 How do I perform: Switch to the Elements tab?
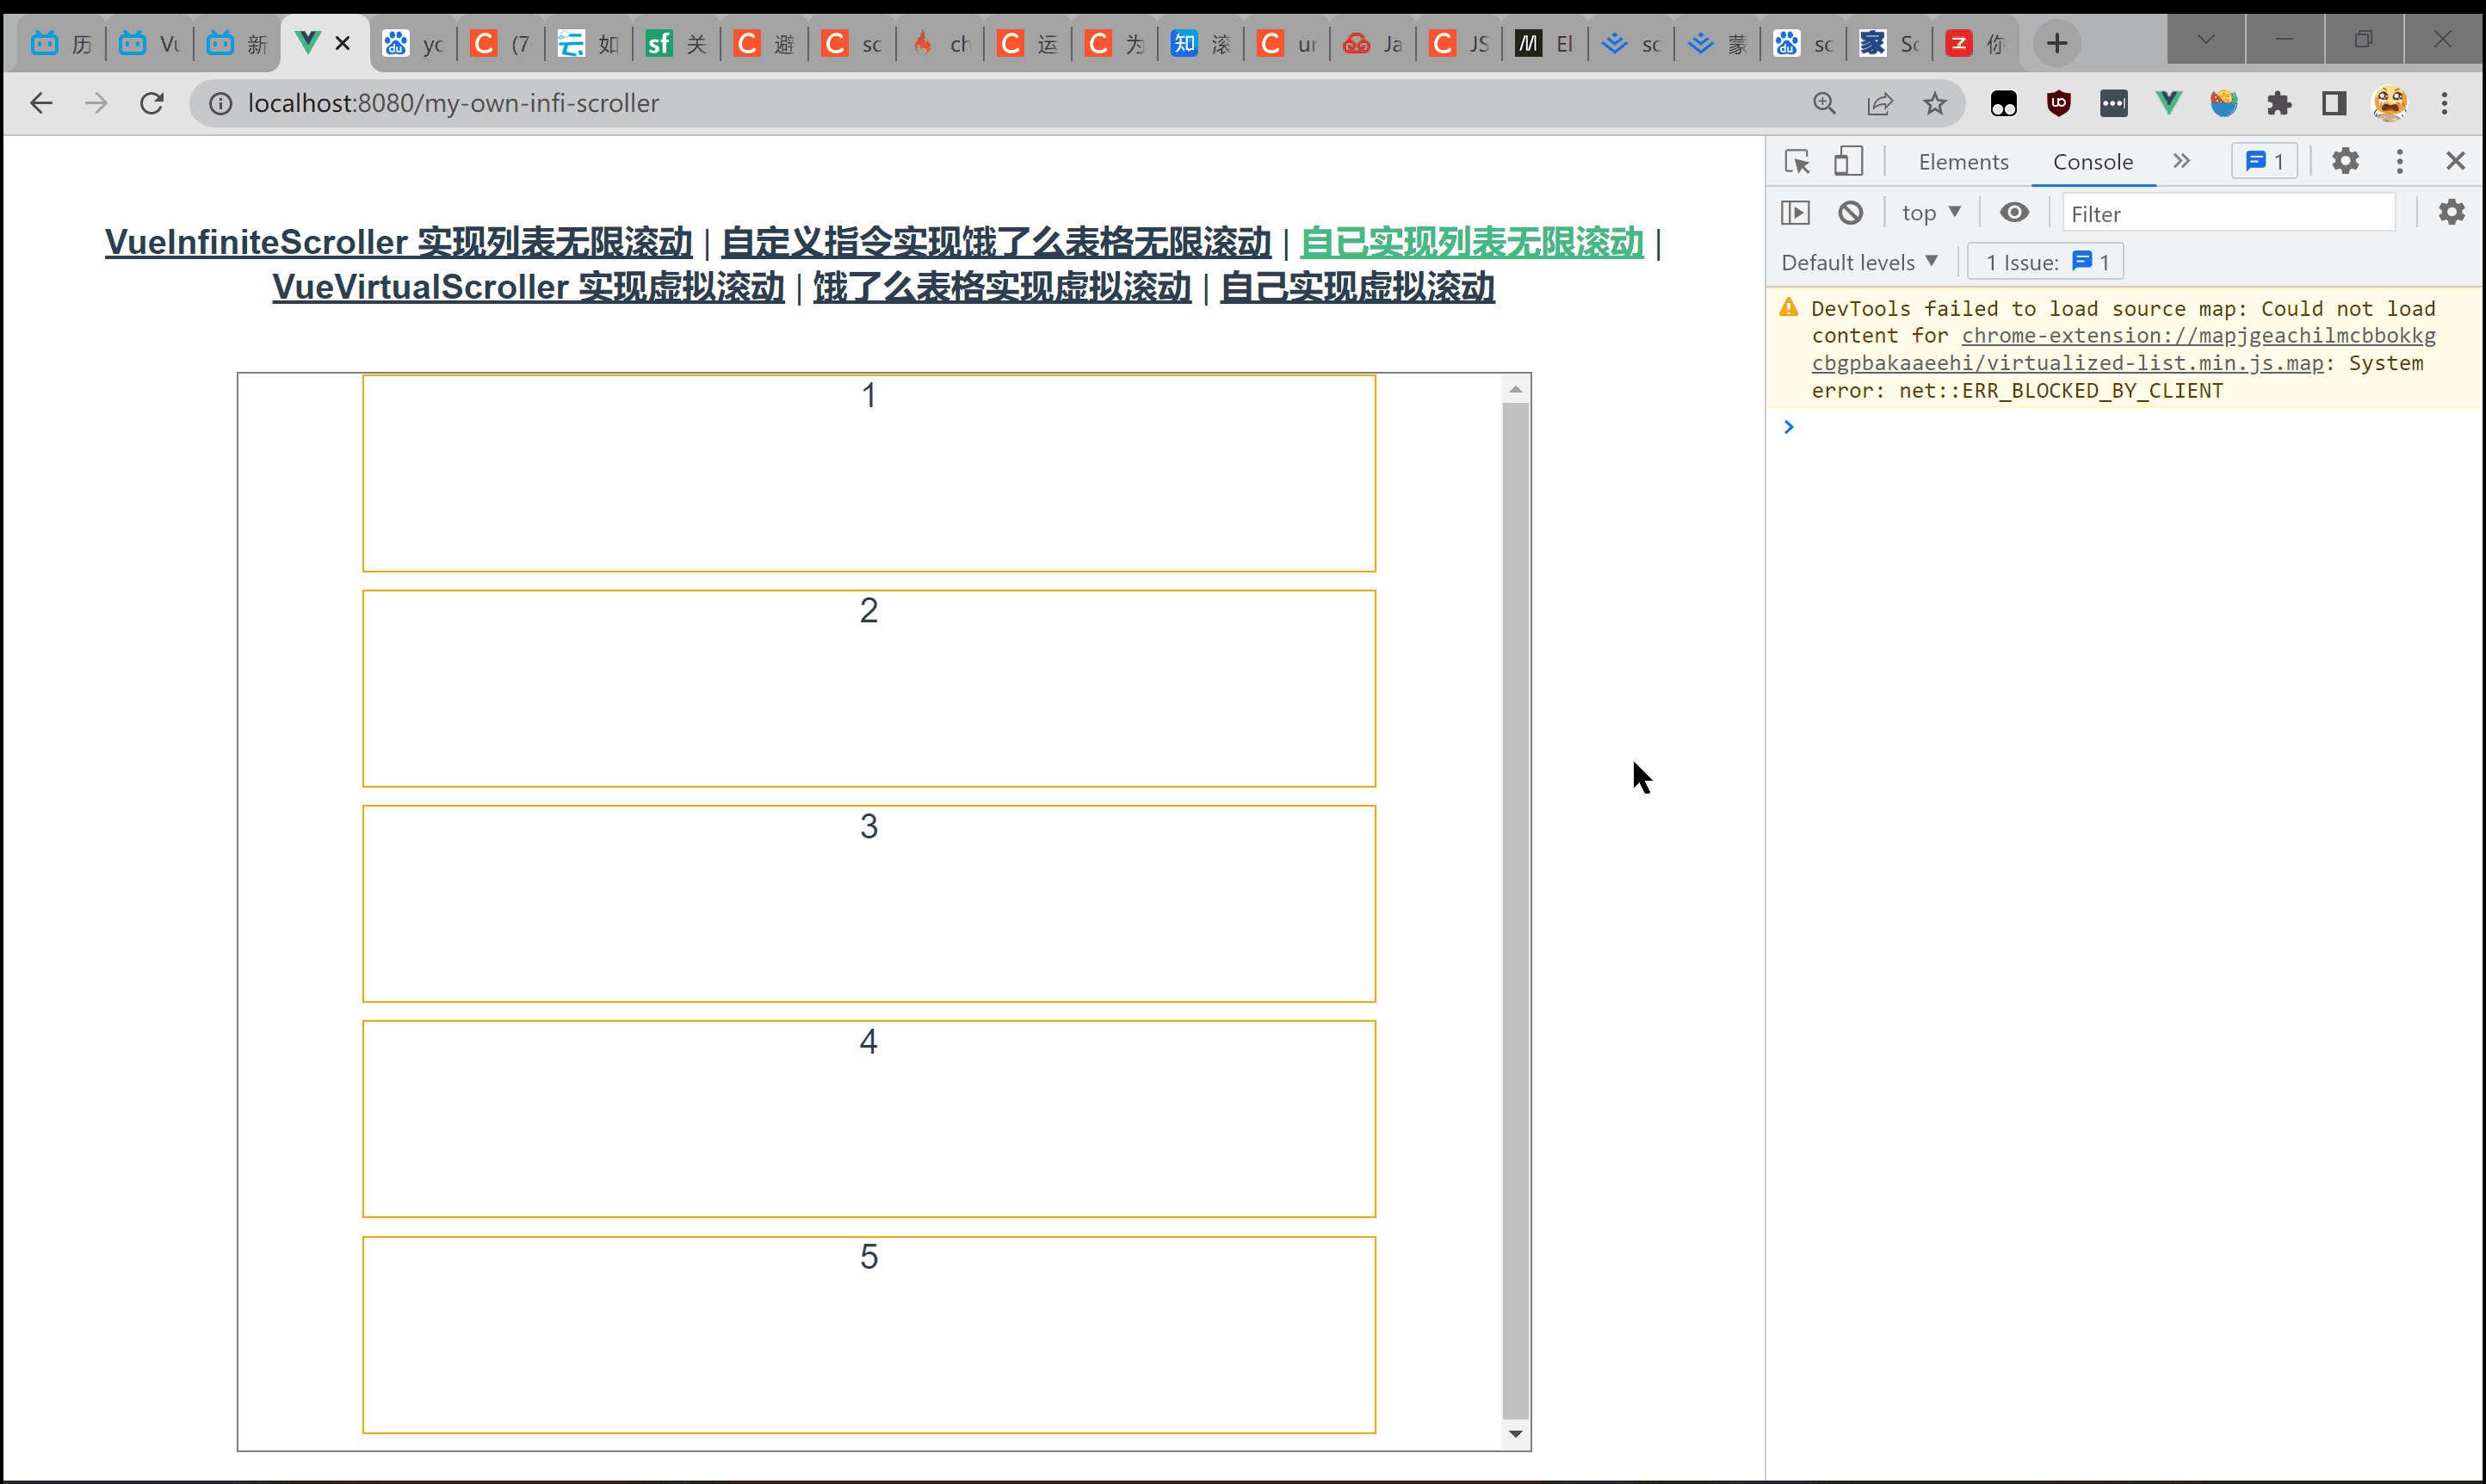[x=1963, y=161]
